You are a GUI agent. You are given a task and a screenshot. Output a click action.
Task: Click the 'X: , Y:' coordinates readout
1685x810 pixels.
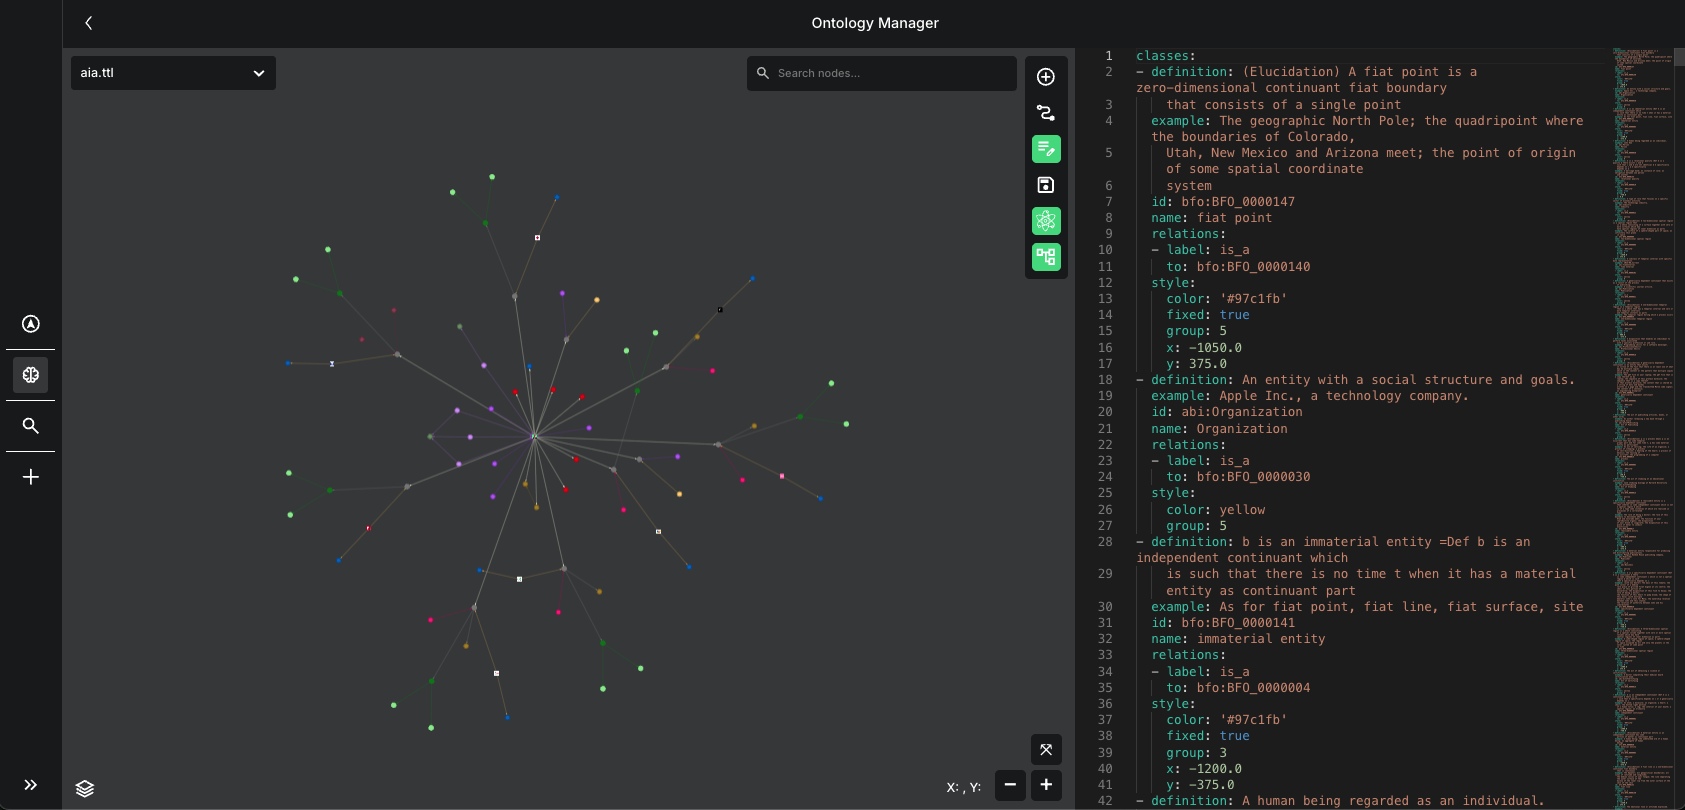964,787
